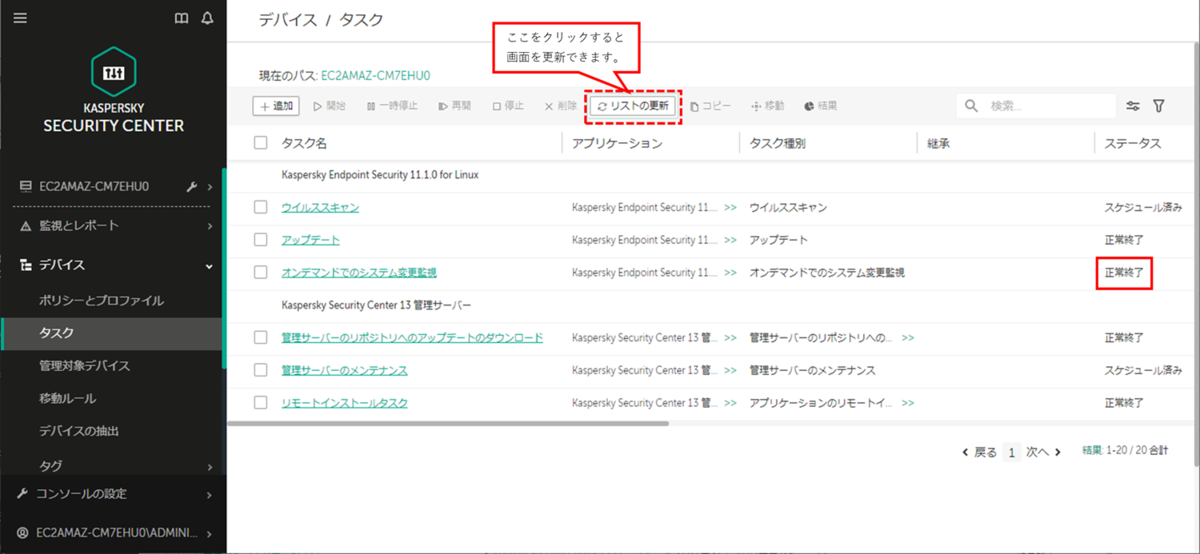The image size is (1200, 554).
Task: Click スケジュール済み status of ウイルススキャン
Action: (1143, 208)
